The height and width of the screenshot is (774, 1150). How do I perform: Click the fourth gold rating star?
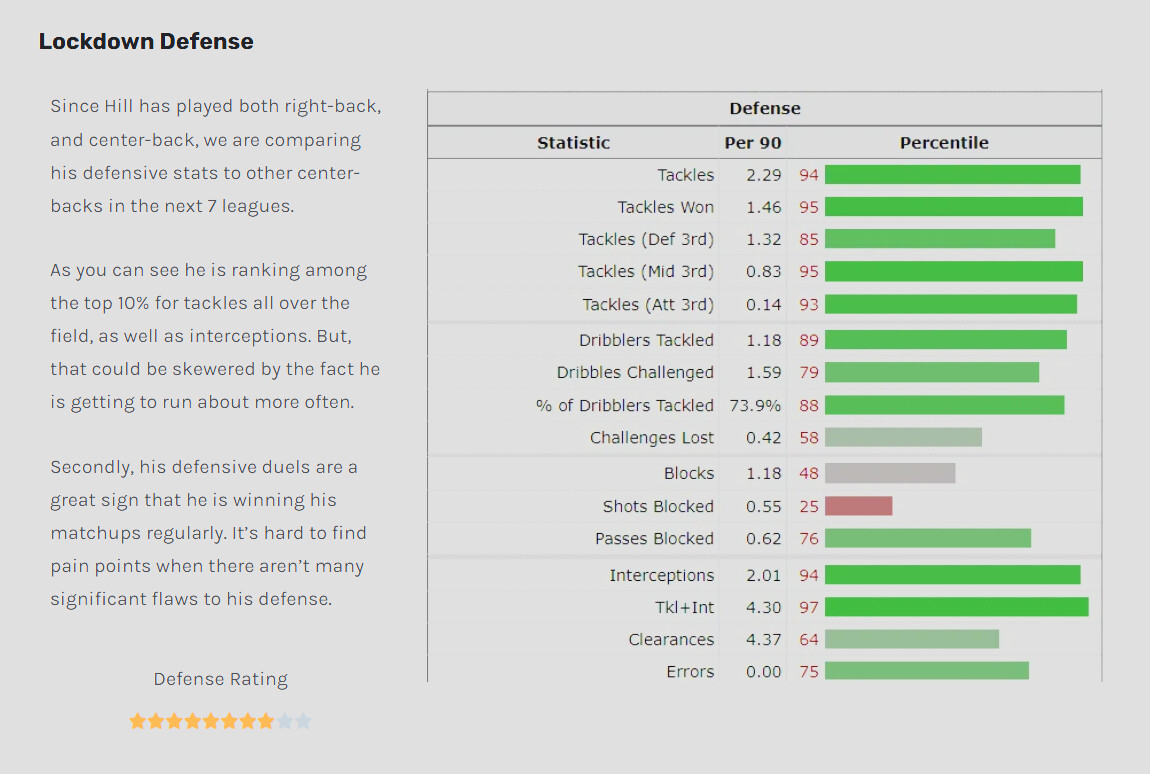pos(192,721)
